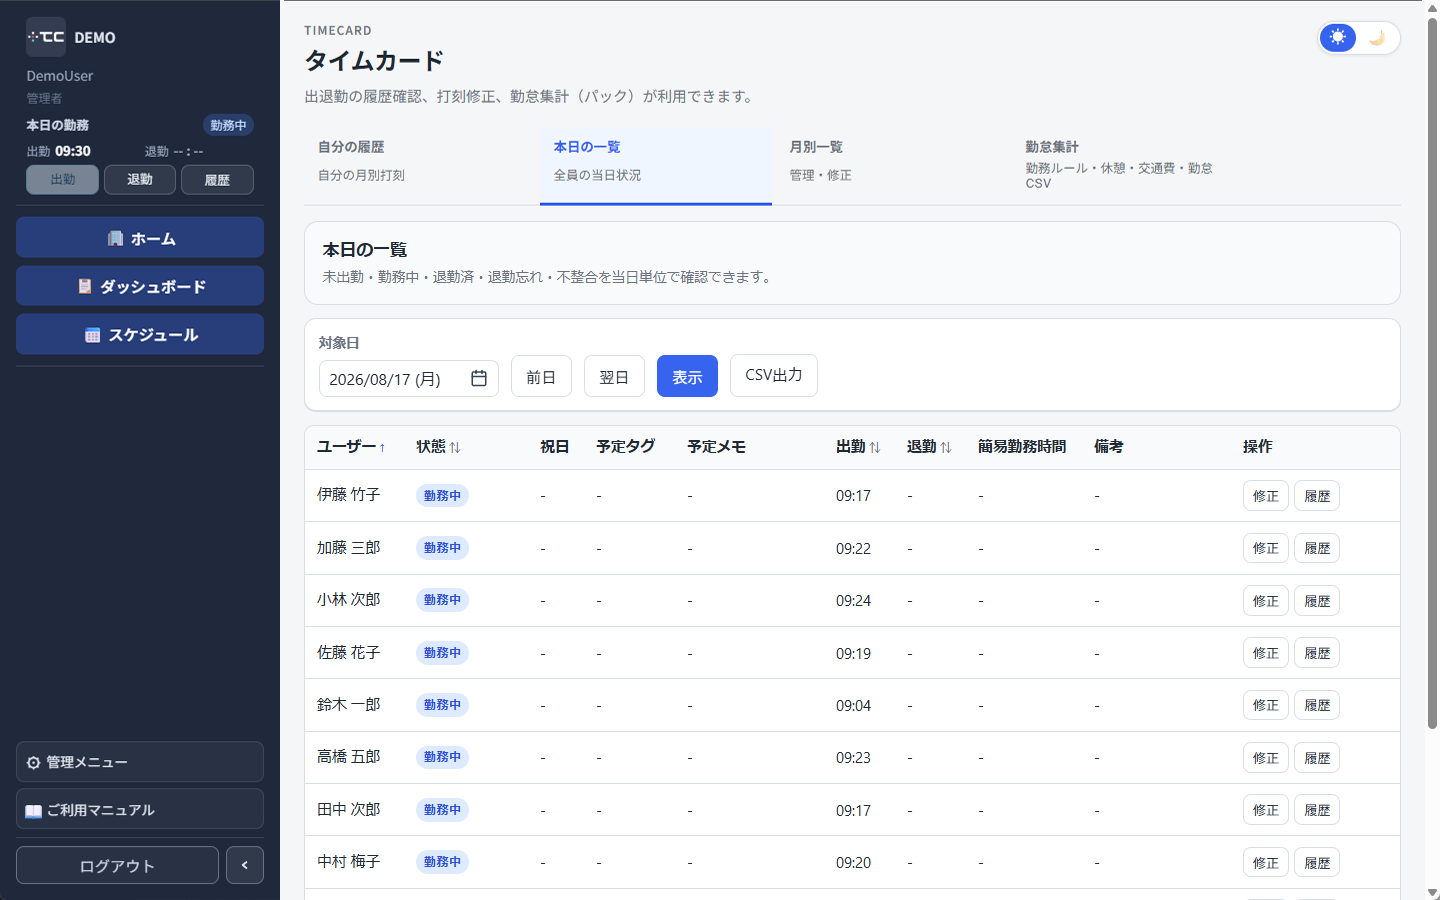The width and height of the screenshot is (1440, 900).
Task: Open the calendar picker icon in date field
Action: [479, 378]
